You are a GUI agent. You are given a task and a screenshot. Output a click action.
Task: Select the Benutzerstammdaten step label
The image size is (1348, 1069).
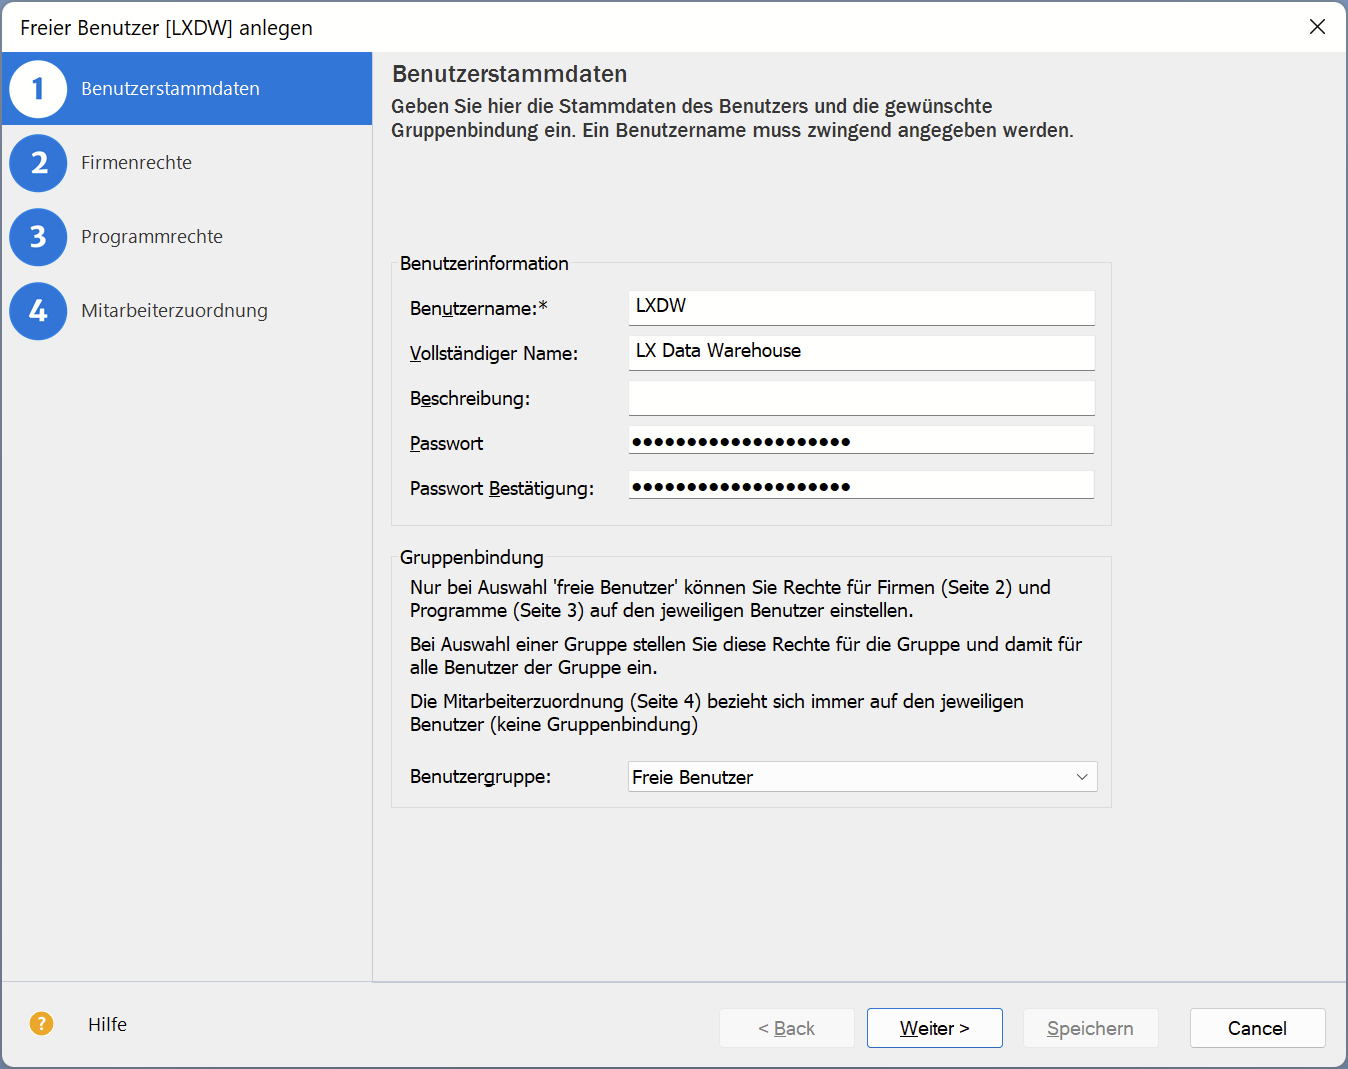pos(170,89)
